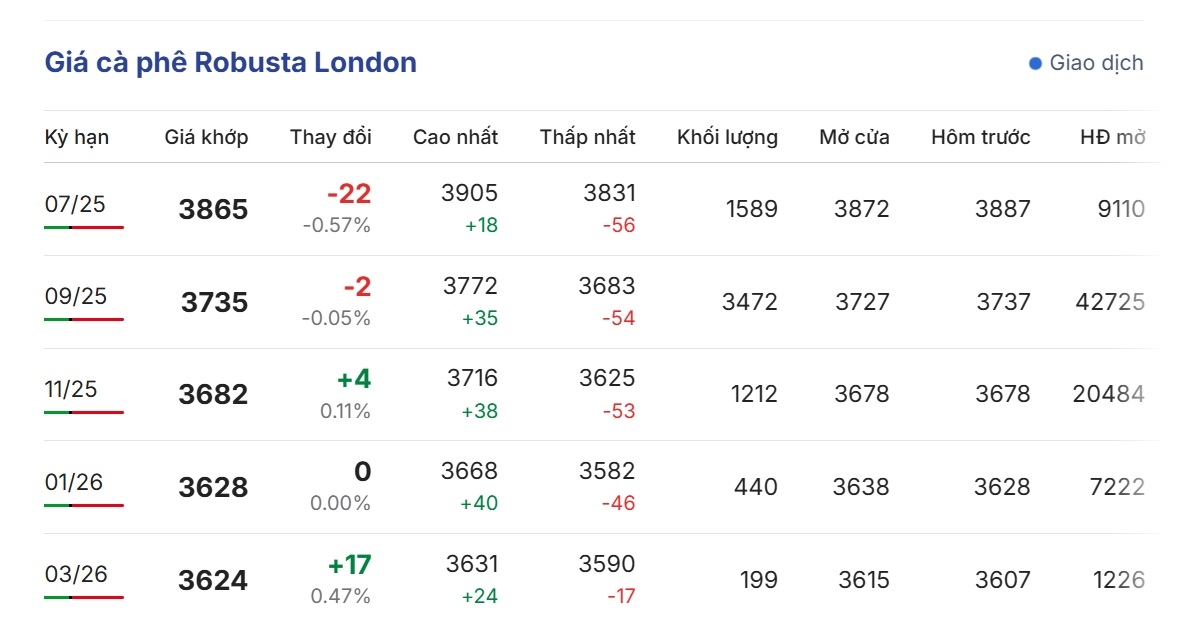Click the Thấp nhất column header
Screen dimensions: 1191x623
pyautogui.click(x=588, y=138)
